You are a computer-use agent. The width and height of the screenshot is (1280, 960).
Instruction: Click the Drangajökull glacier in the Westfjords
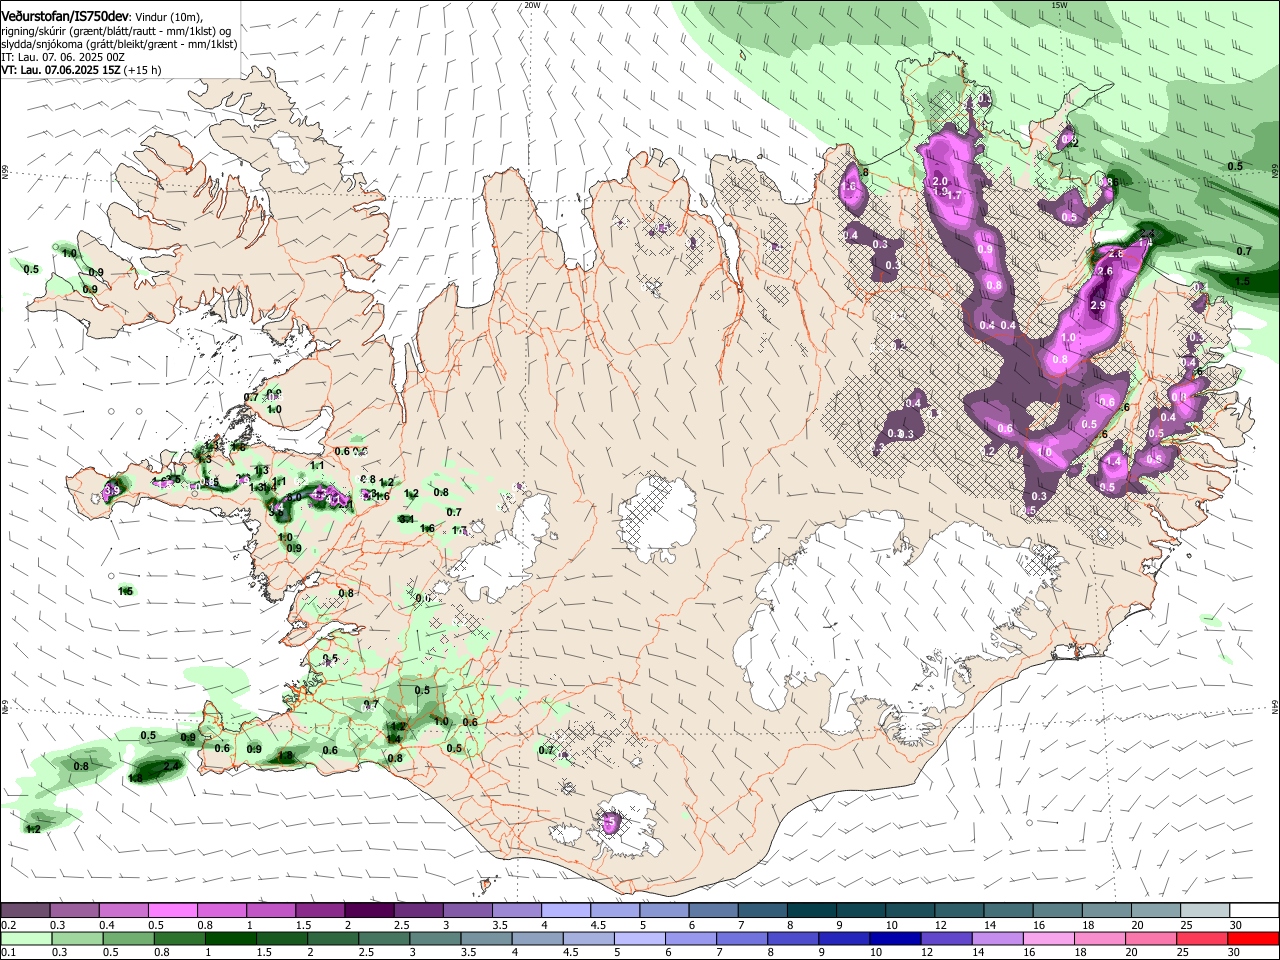(x=292, y=151)
